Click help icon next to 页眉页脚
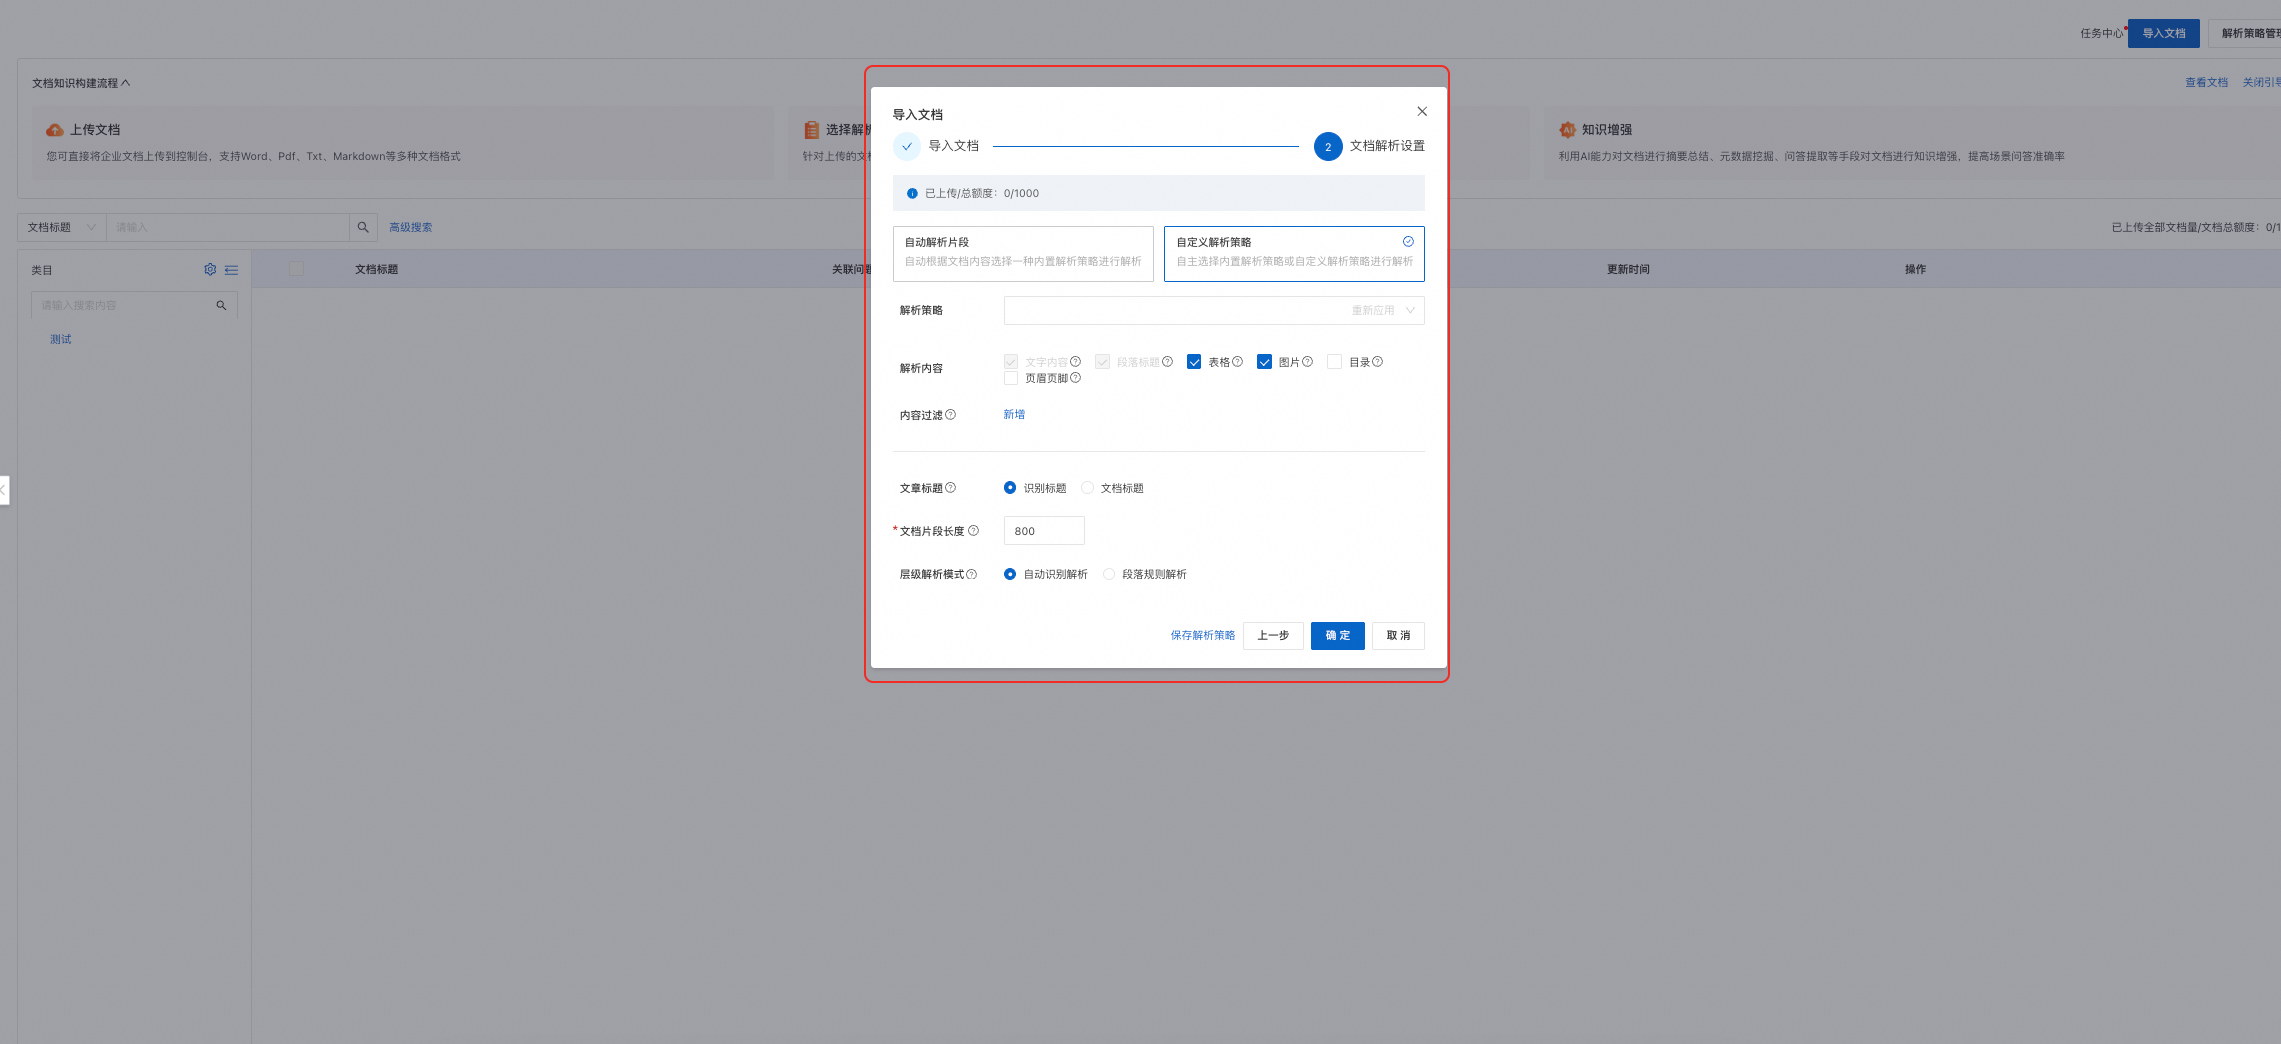The height and width of the screenshot is (1044, 2281). [1075, 377]
